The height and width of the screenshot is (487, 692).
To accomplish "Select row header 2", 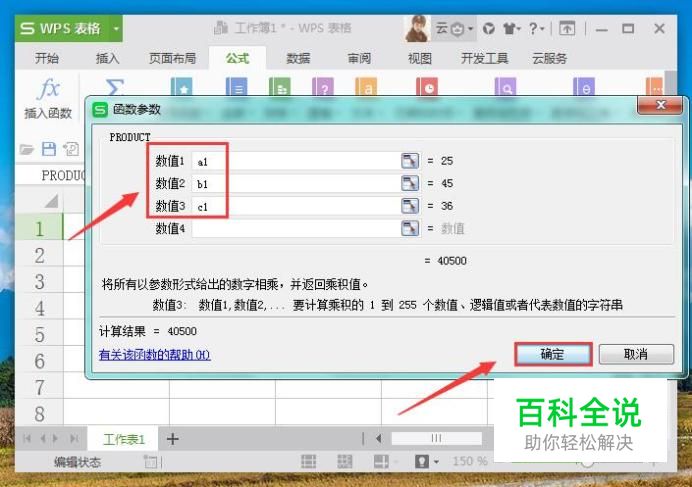I will [40, 256].
